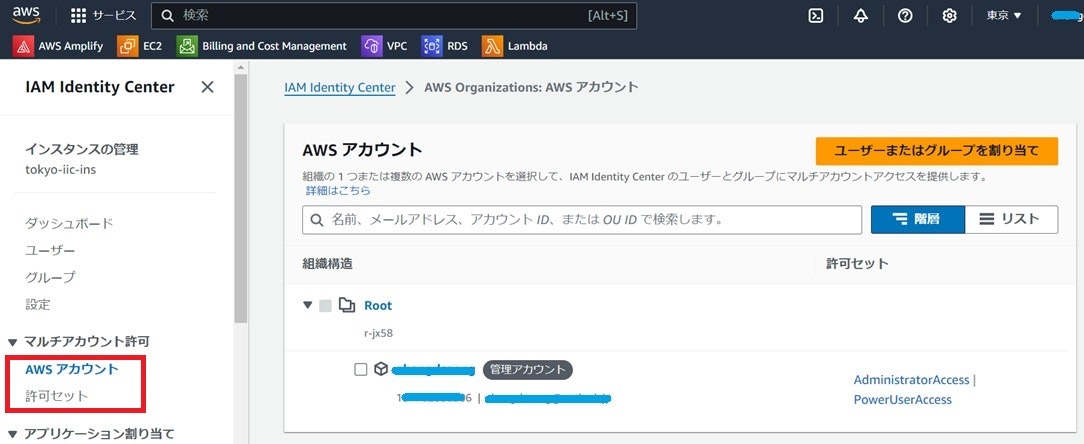Open the グループ sidebar item
The image size is (1084, 444).
click(50, 277)
